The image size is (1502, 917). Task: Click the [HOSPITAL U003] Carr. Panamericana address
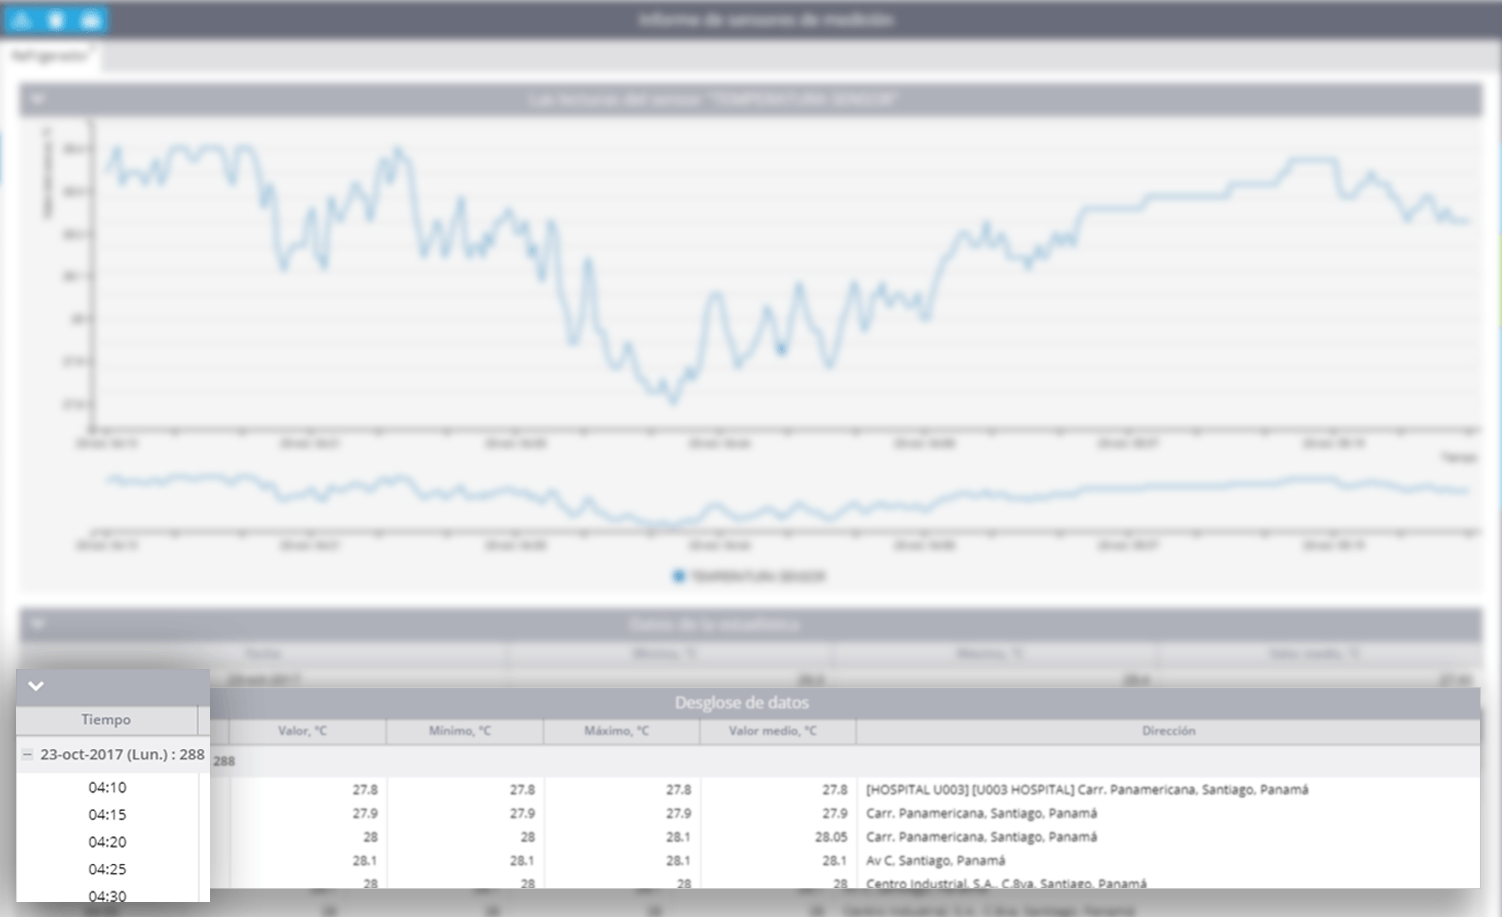1087,790
